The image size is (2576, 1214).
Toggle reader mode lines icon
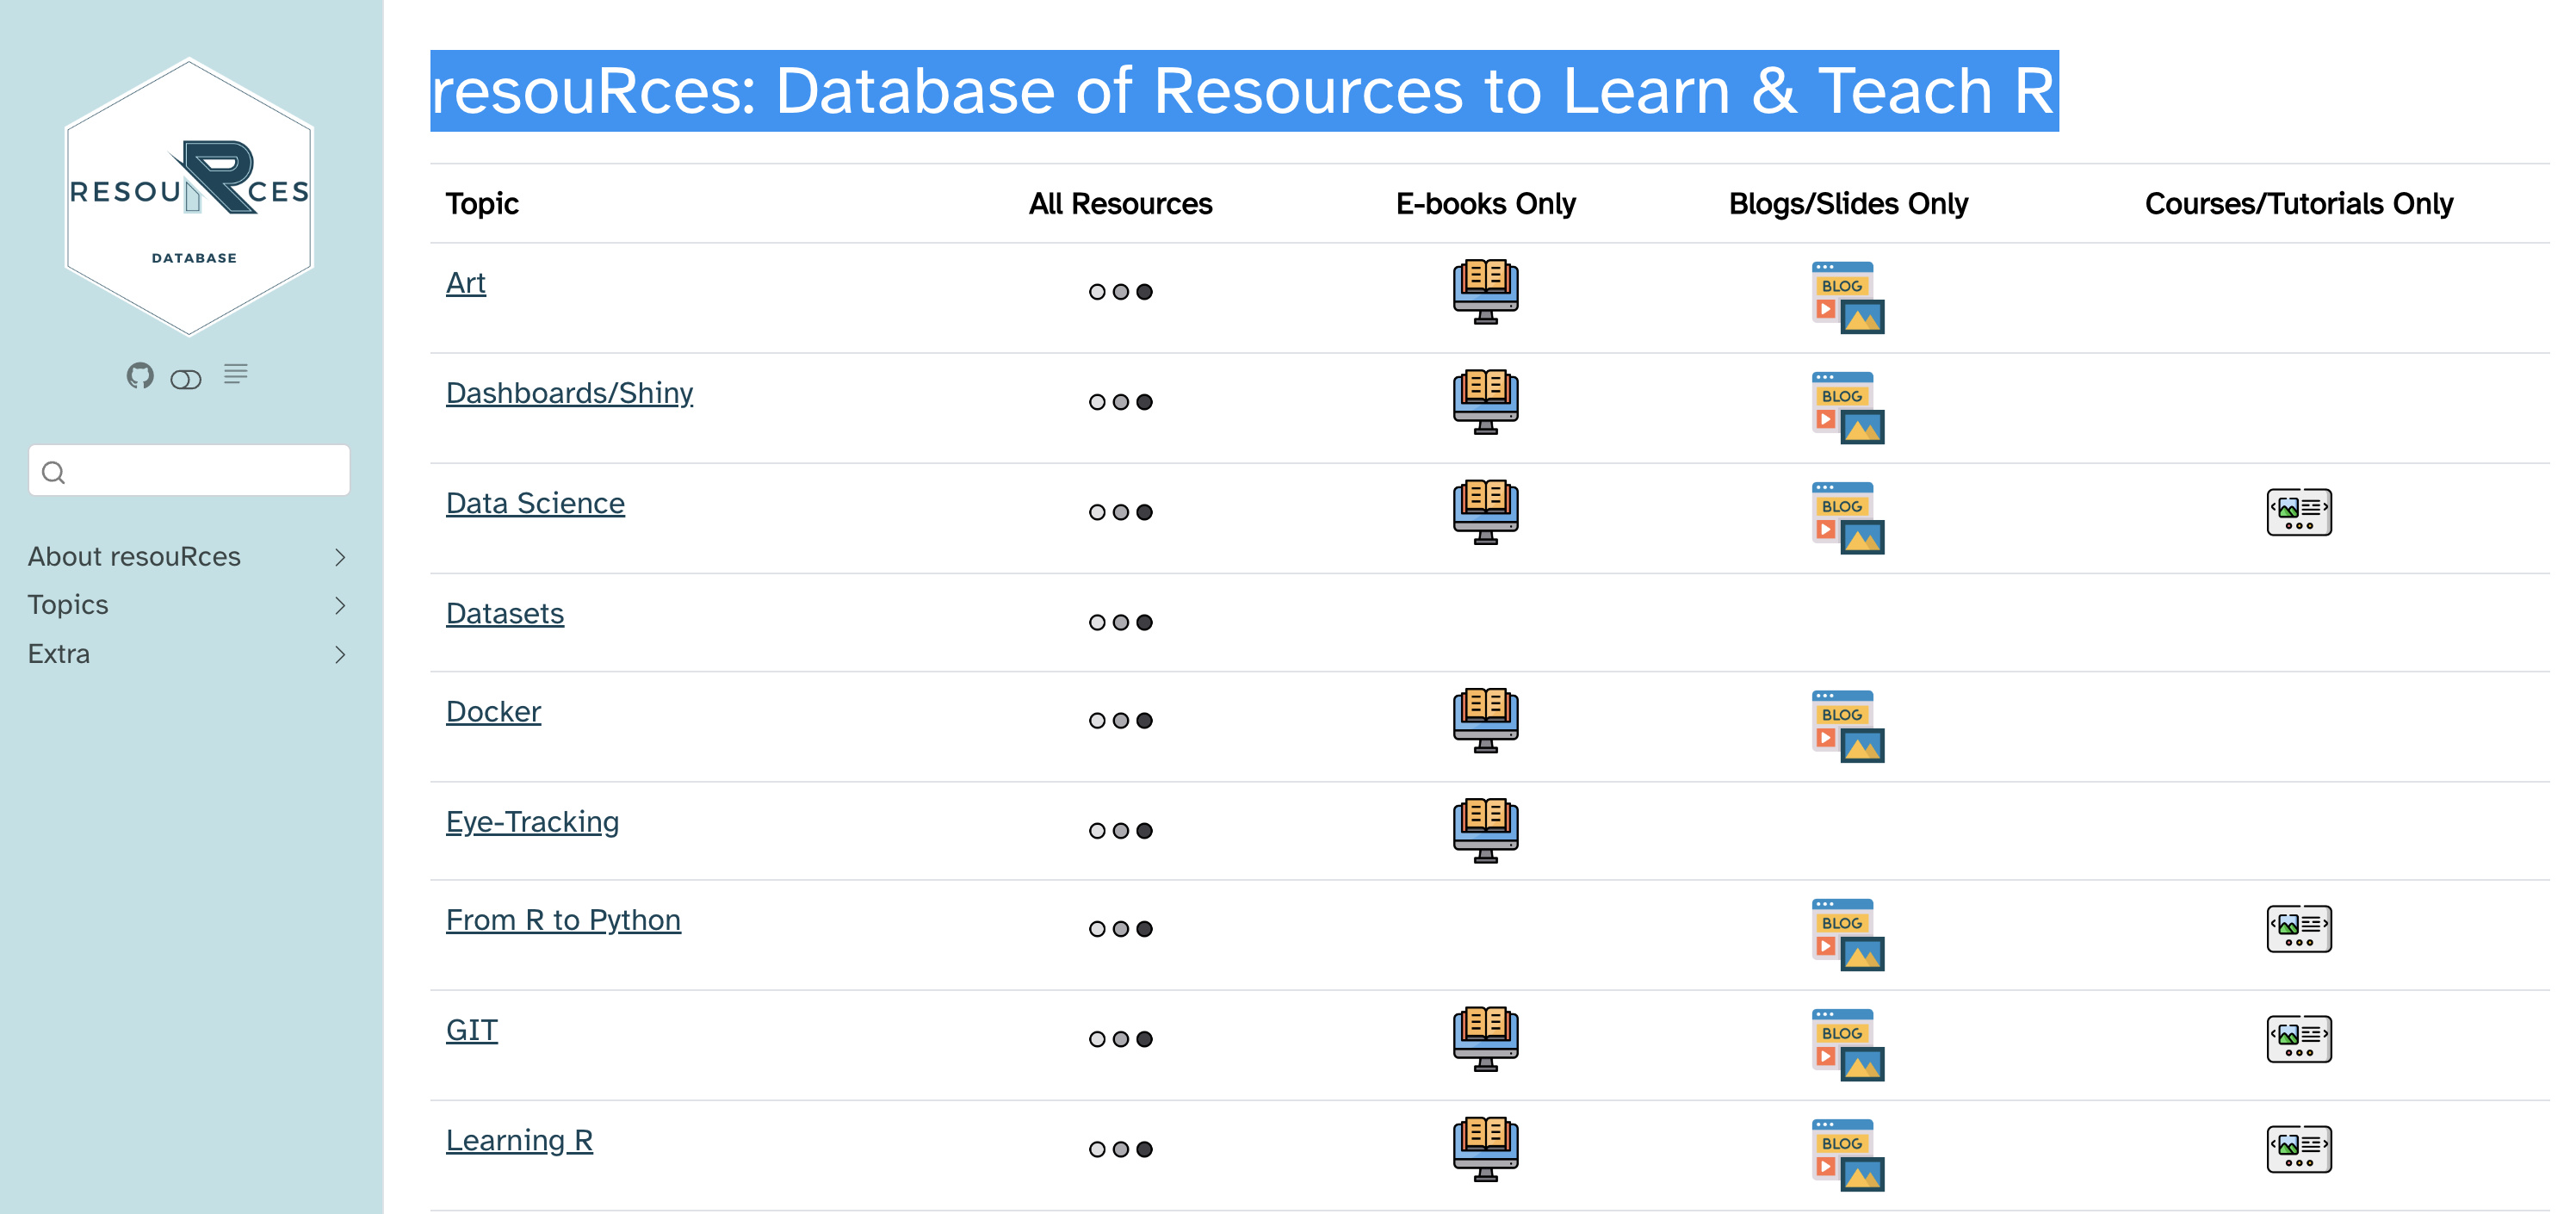[x=236, y=374]
